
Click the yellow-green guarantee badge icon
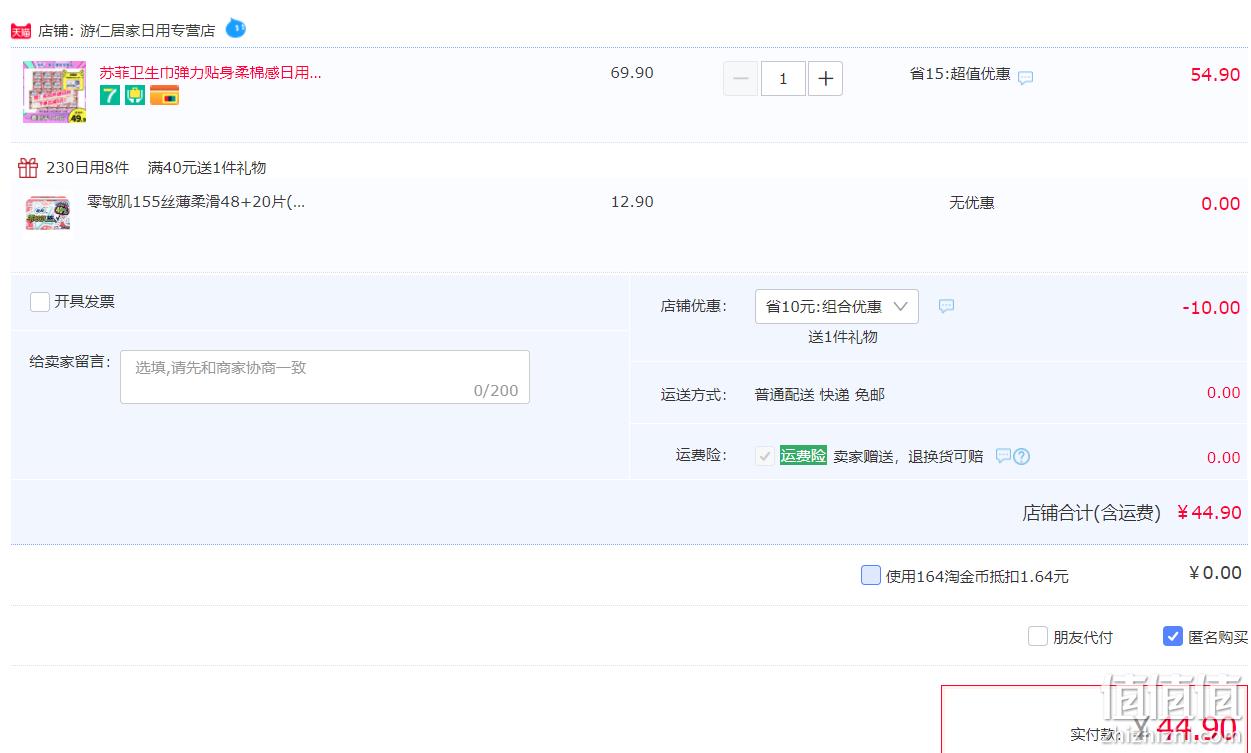135,95
